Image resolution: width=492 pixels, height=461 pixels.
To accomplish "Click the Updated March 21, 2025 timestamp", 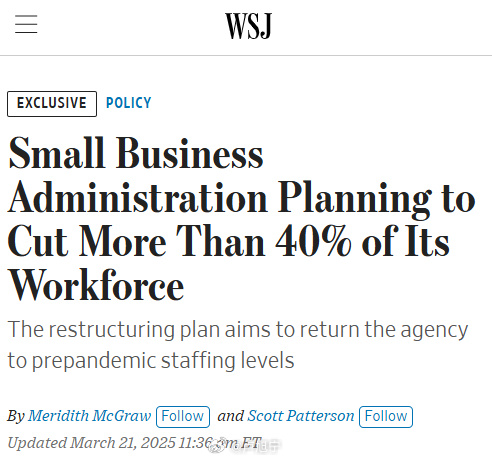I will [134, 443].
